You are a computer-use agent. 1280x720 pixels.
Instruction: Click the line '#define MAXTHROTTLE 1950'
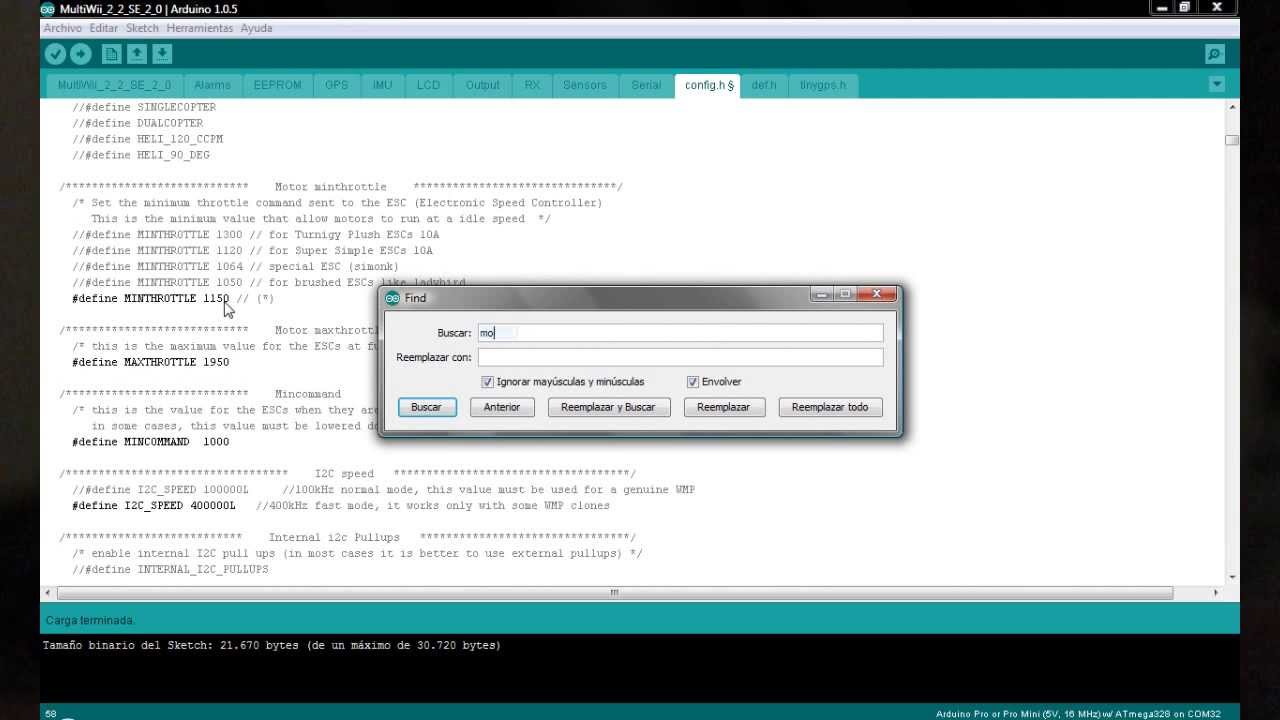pyautogui.click(x=150, y=362)
